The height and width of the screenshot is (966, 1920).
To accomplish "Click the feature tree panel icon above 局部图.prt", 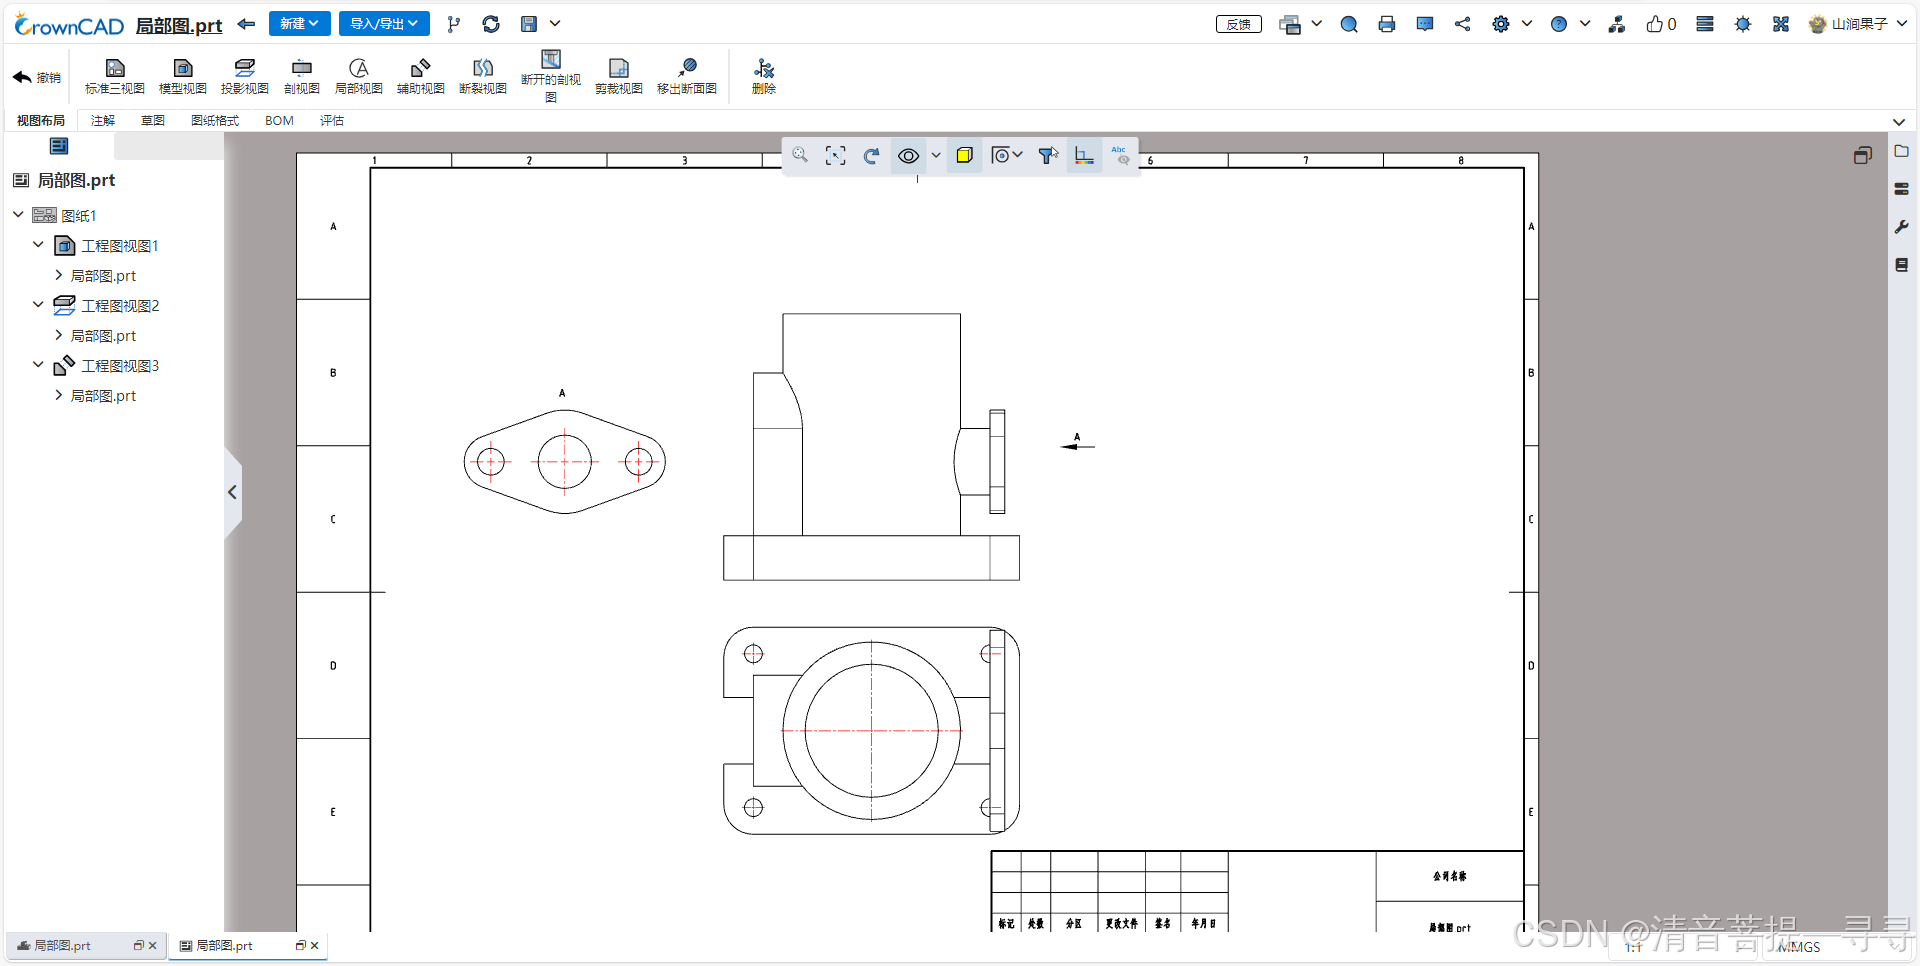I will pyautogui.click(x=59, y=146).
